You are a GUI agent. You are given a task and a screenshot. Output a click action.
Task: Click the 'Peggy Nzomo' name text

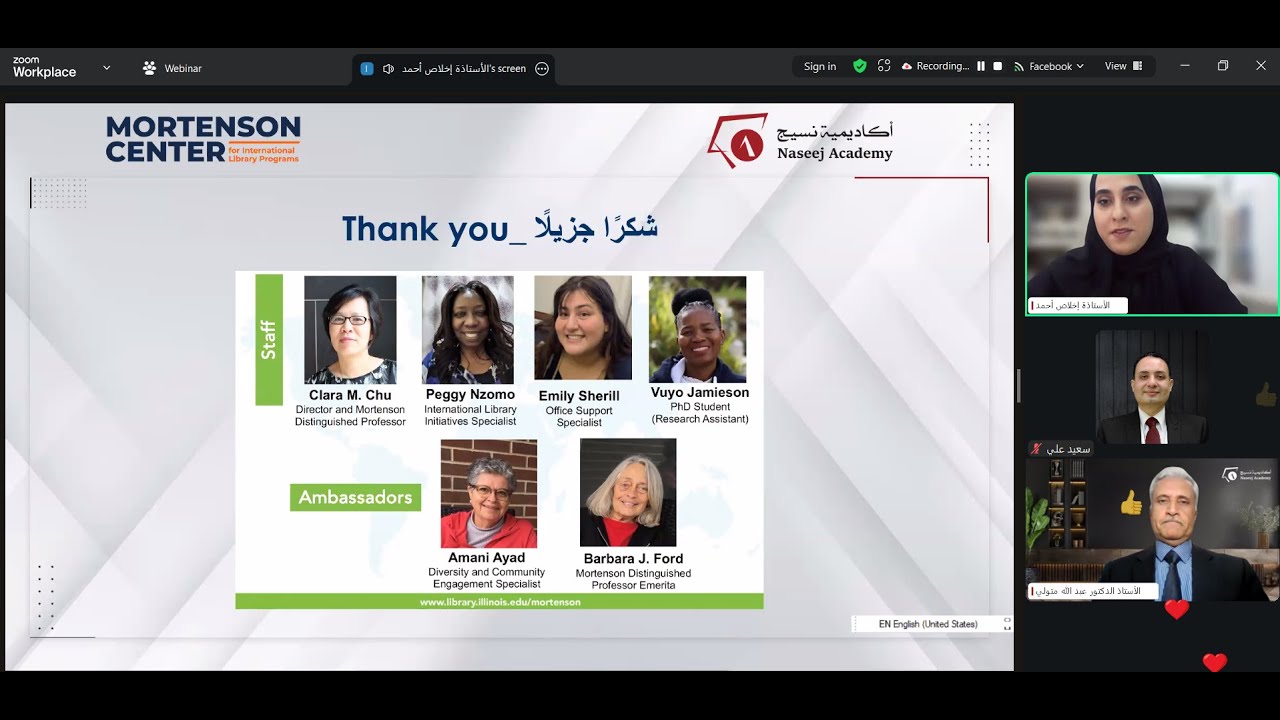[x=470, y=394]
